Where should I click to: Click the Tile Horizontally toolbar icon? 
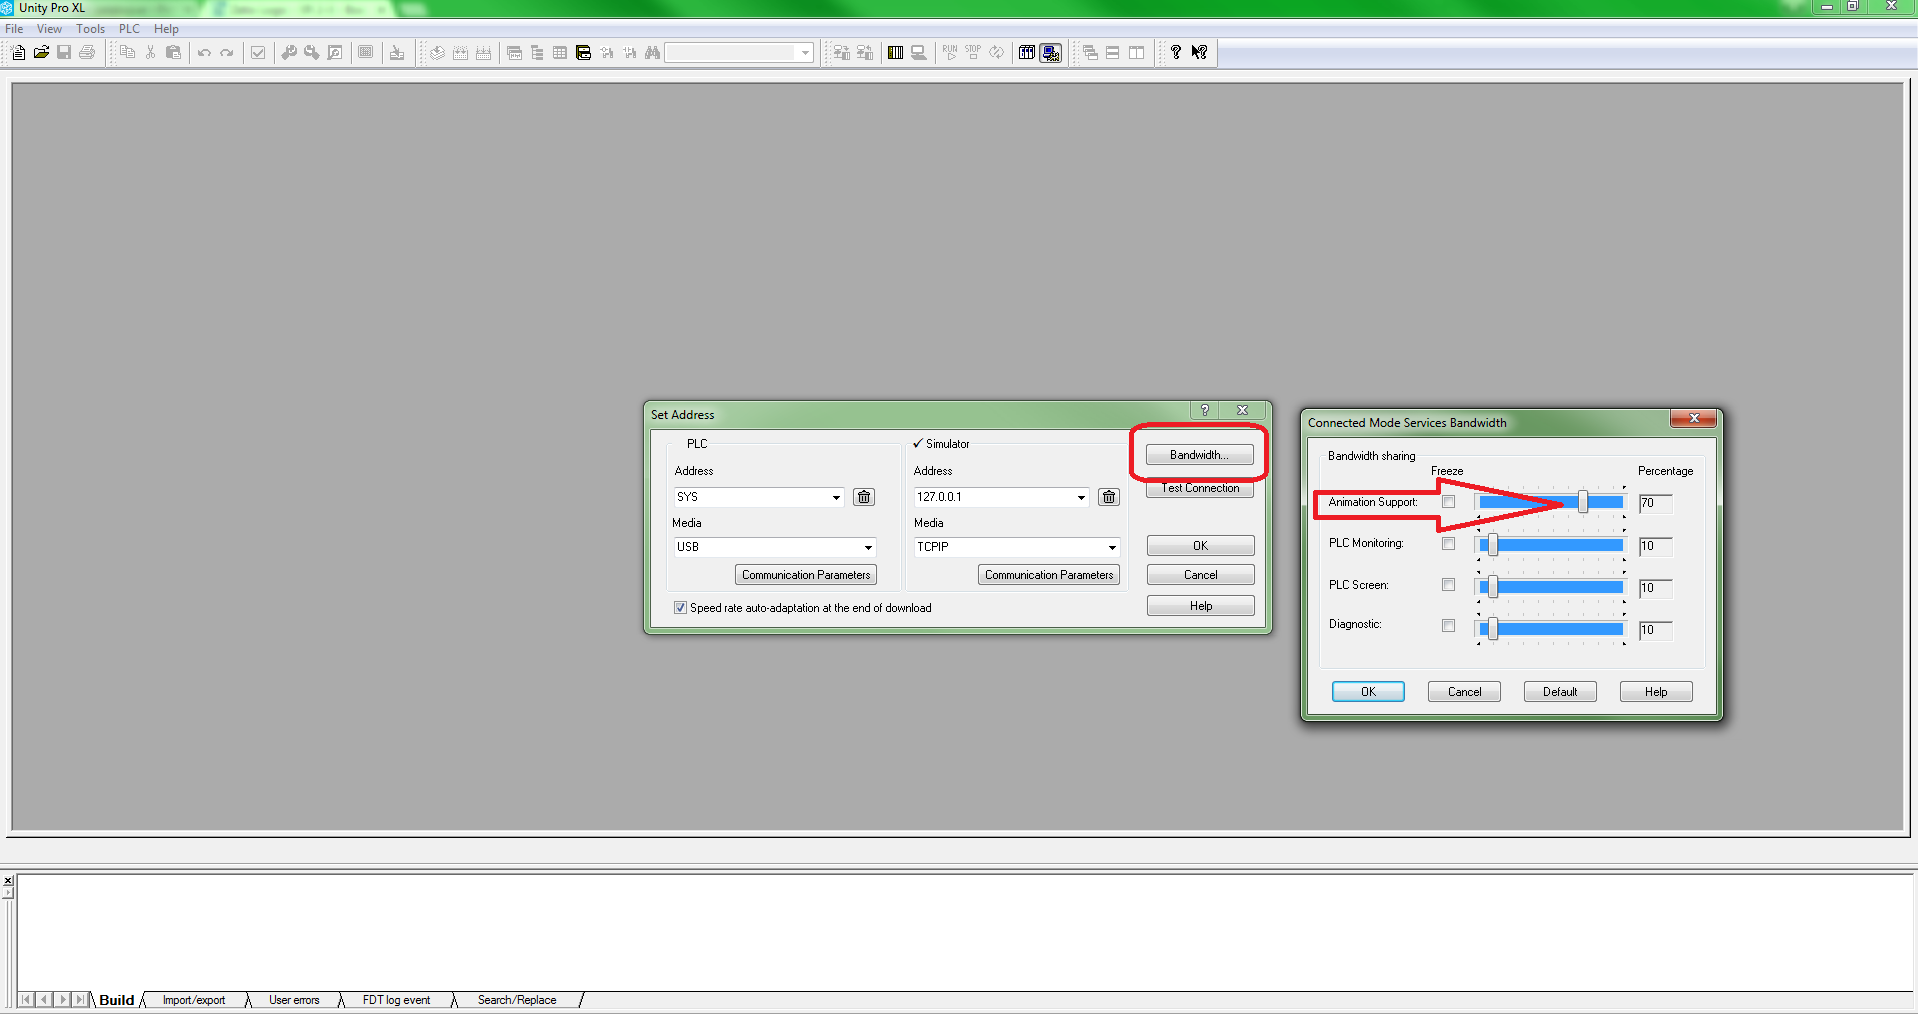[x=1113, y=52]
